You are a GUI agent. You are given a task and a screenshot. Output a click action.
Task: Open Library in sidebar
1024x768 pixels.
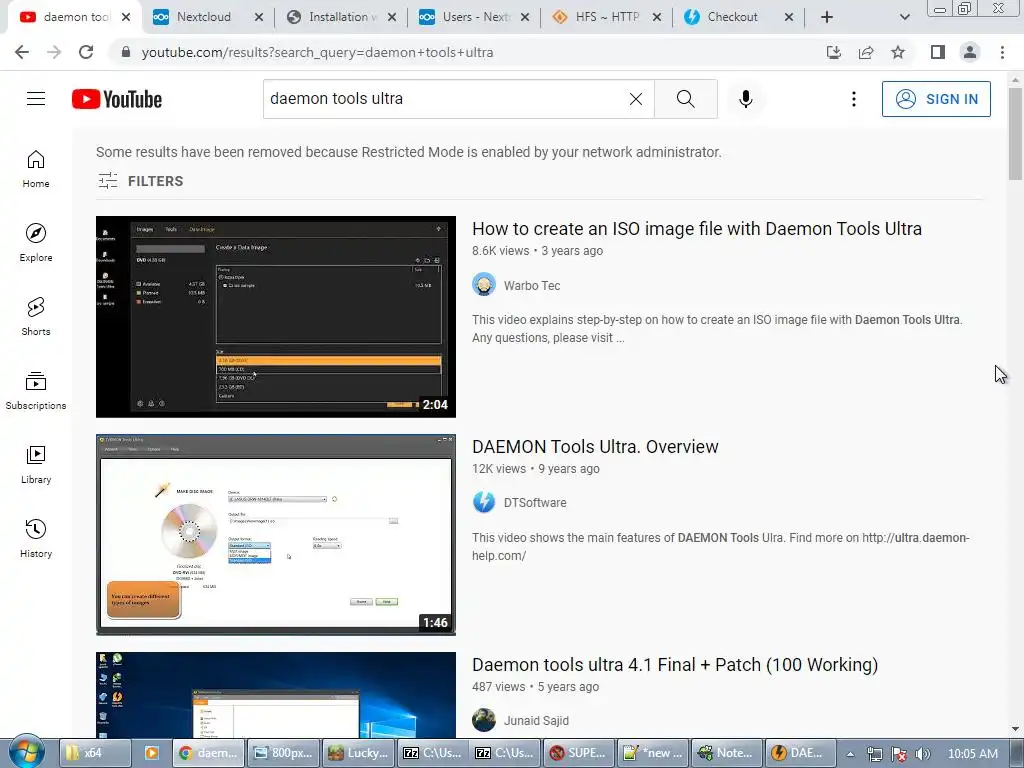[36, 464]
